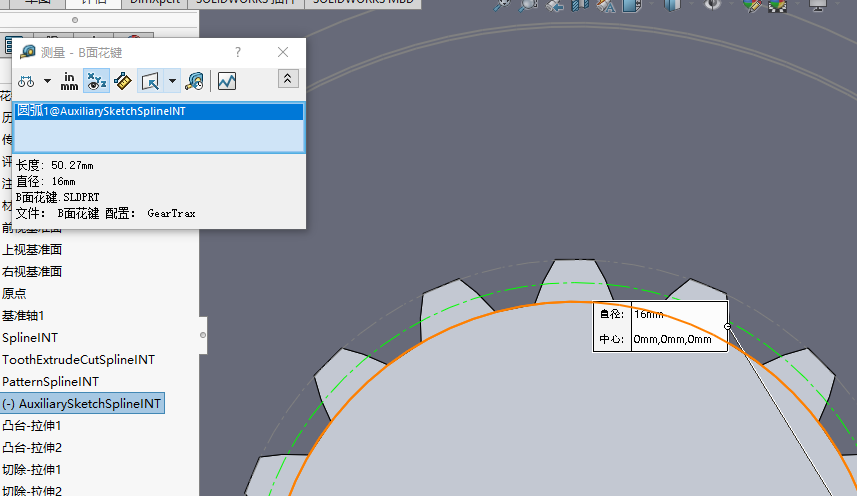The height and width of the screenshot is (496, 857).
Task: Click the Zoom to Fit view icon
Action: coord(502,5)
